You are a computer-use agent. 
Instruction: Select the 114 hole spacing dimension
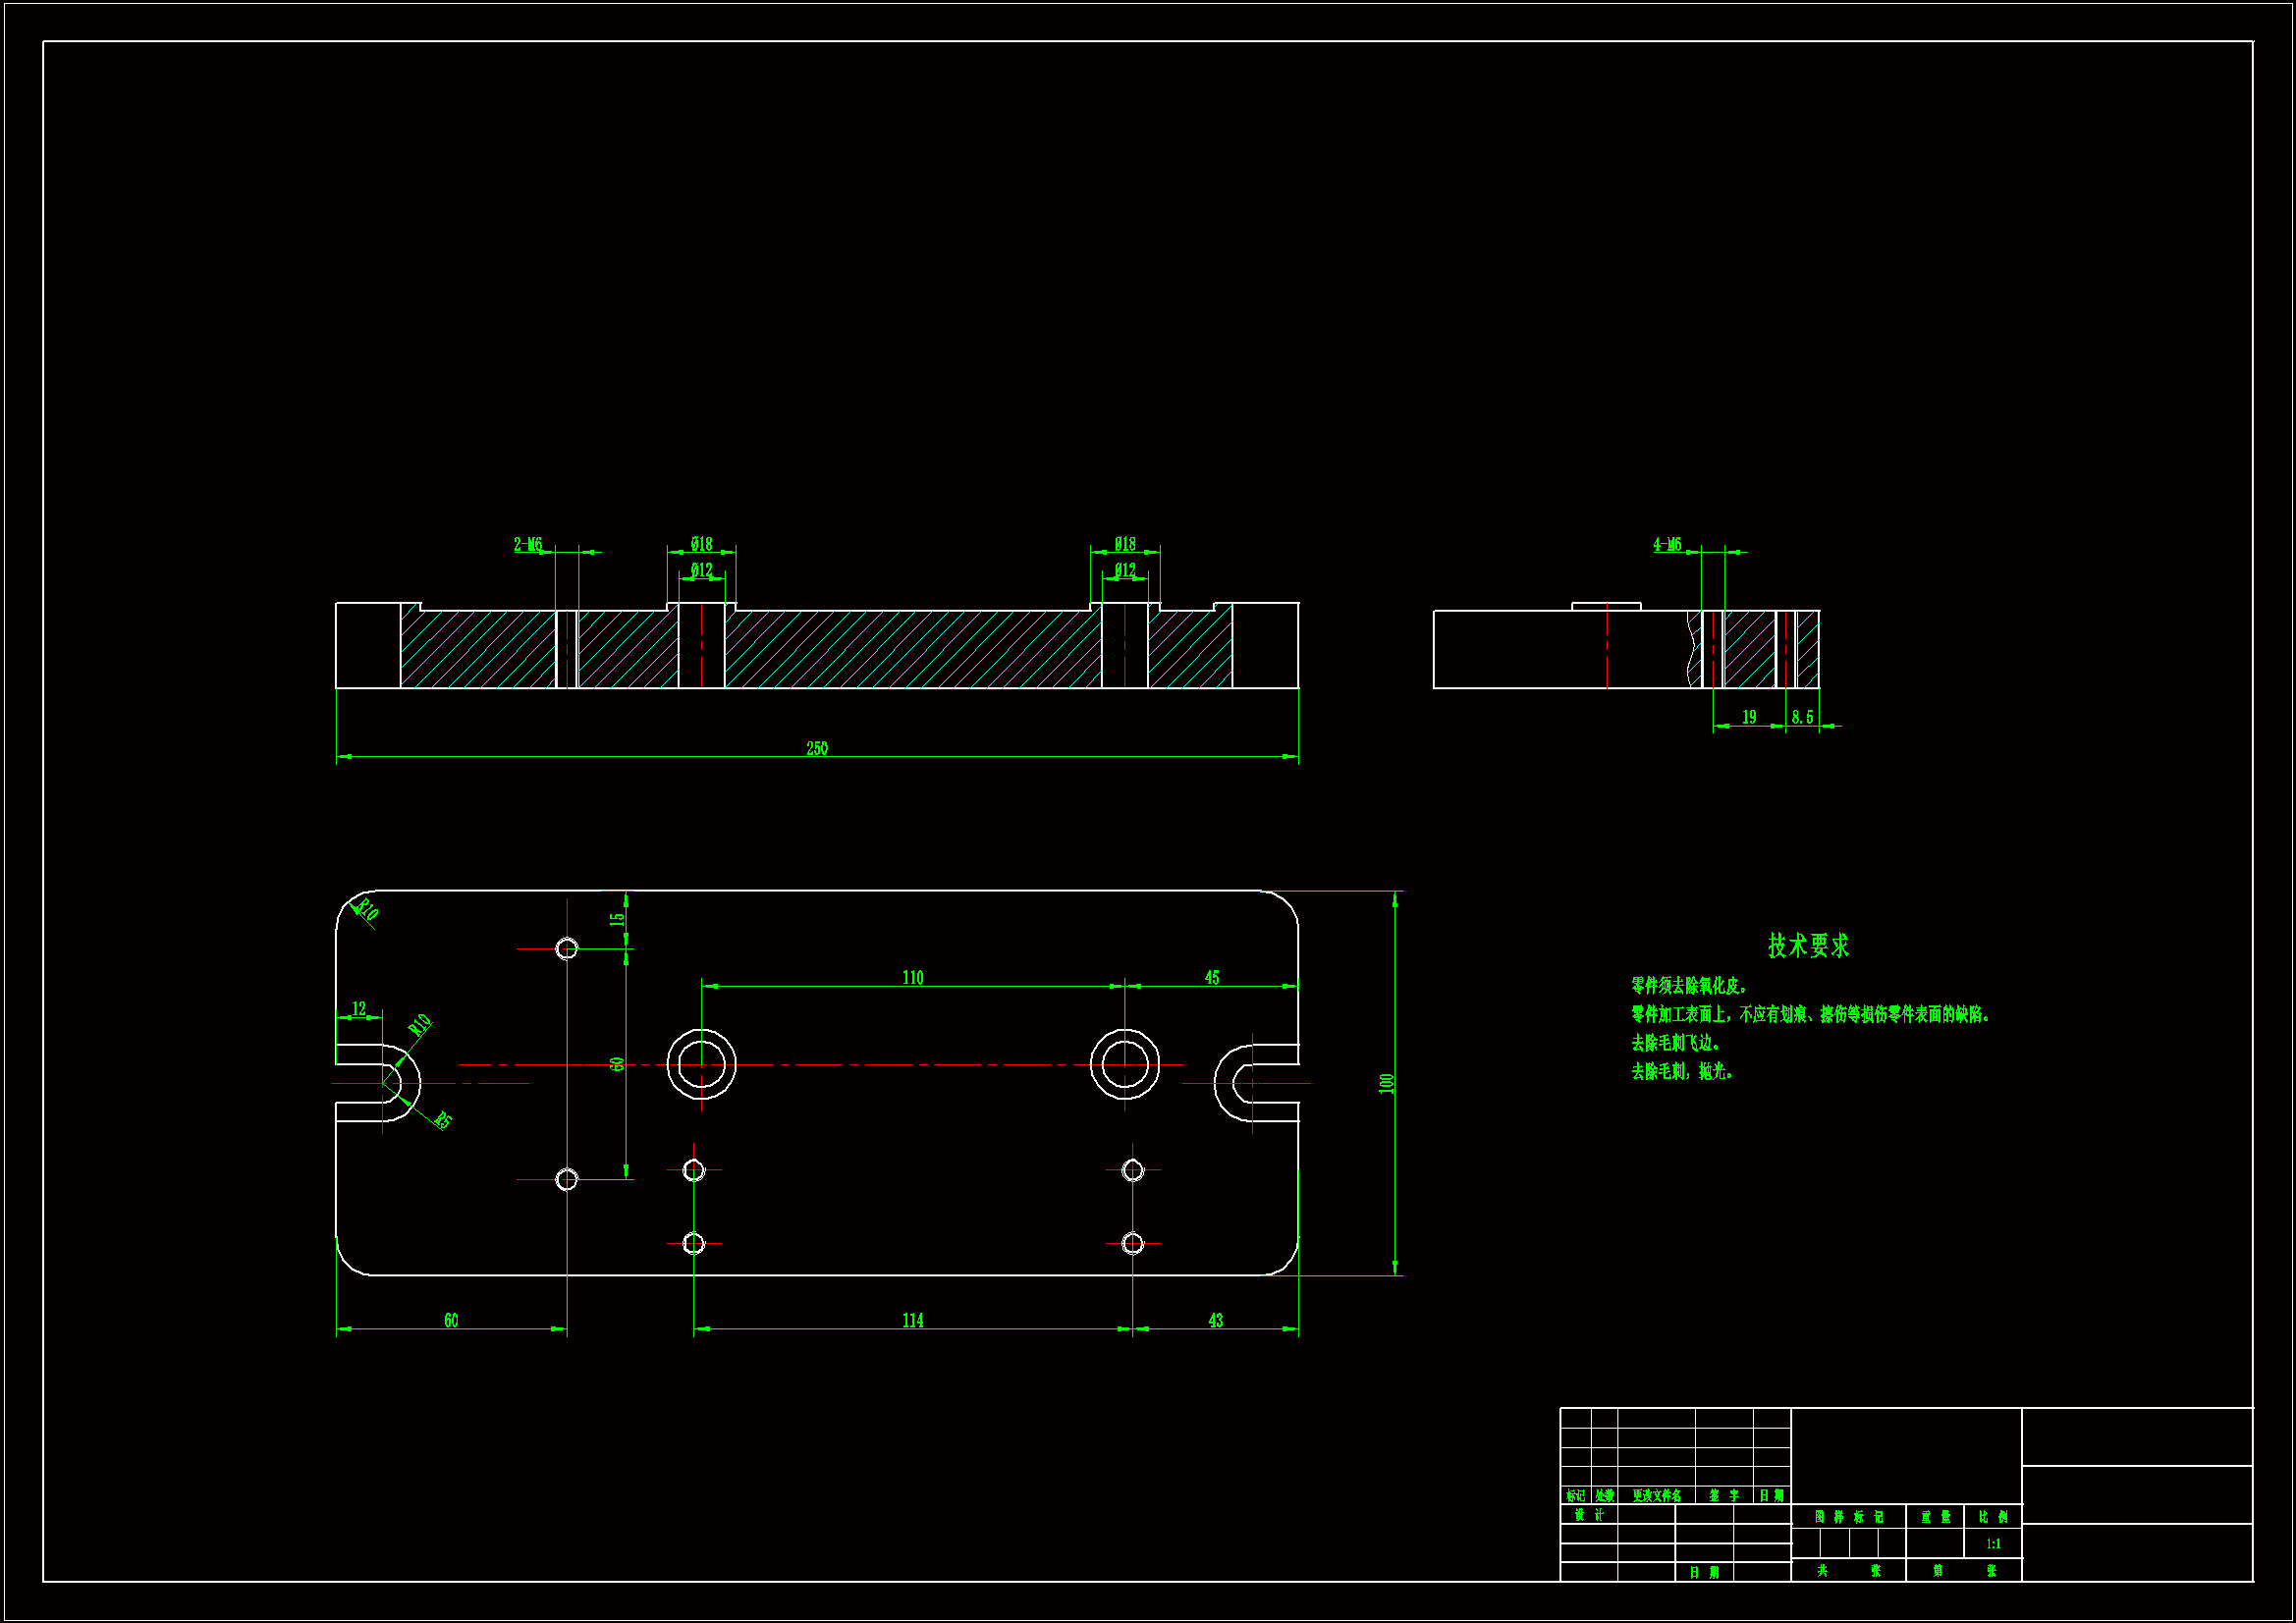coord(912,1321)
